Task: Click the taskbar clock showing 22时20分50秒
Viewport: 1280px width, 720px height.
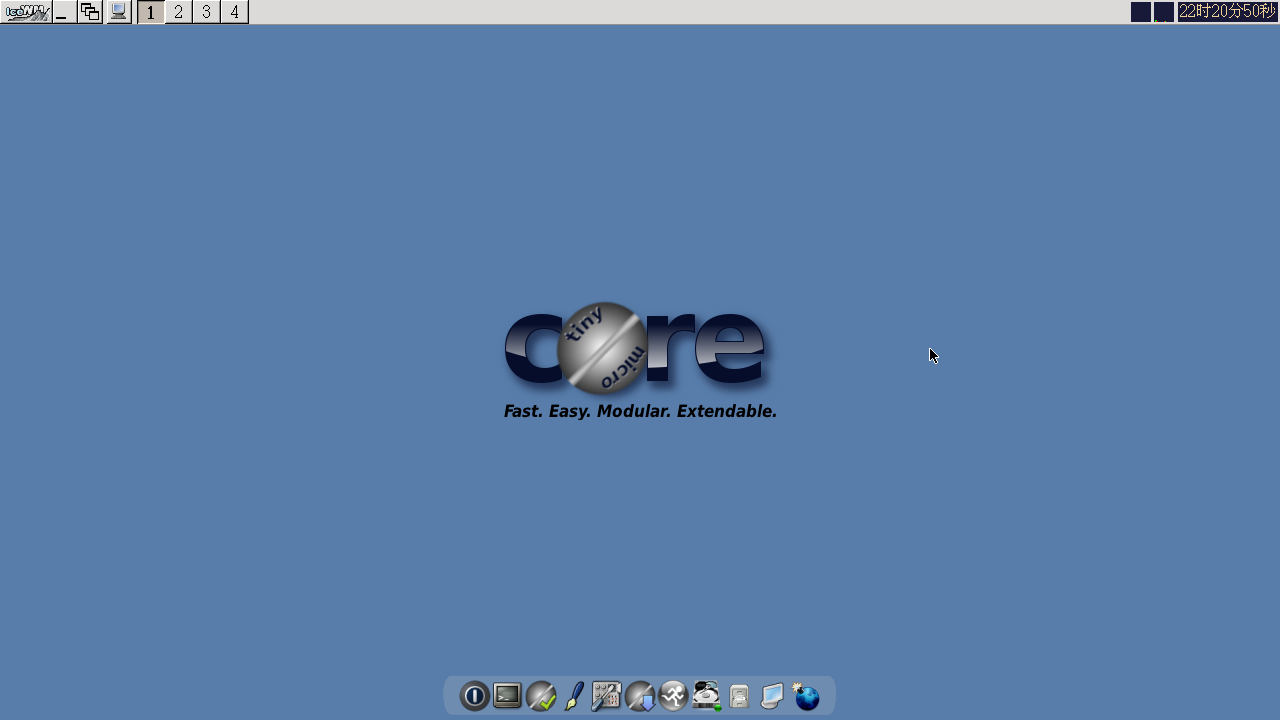Action: pyautogui.click(x=1228, y=12)
